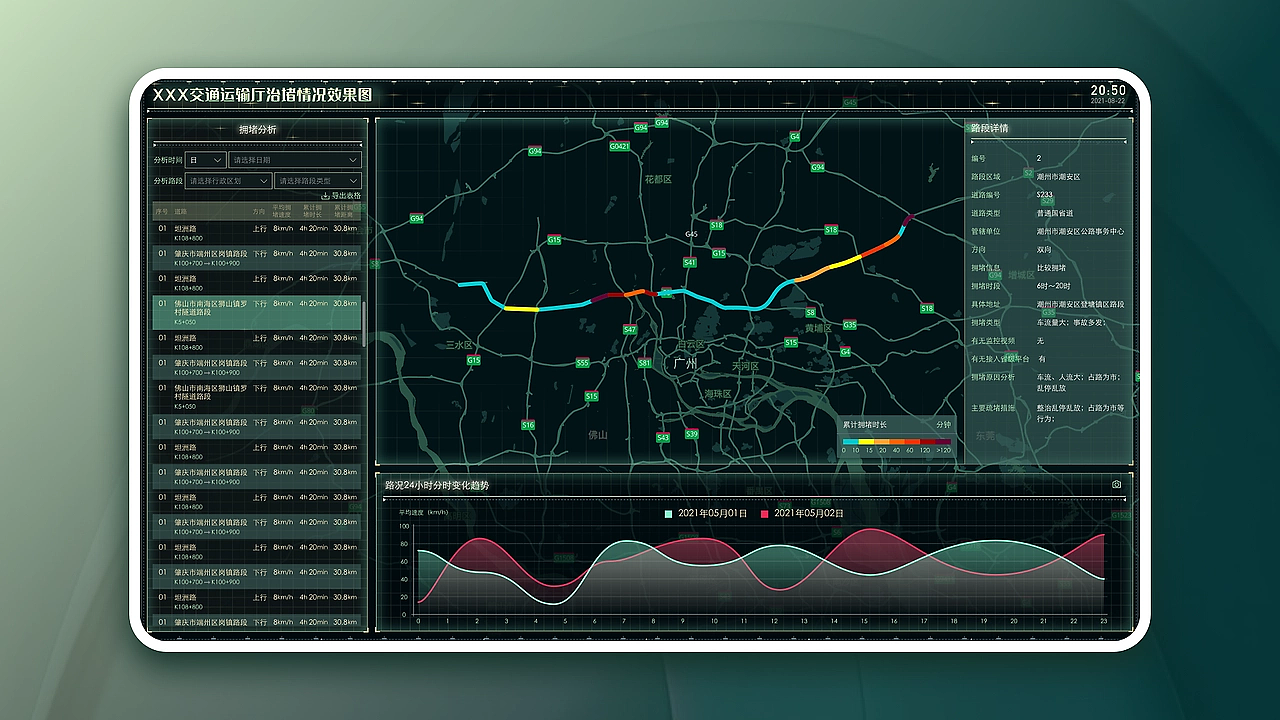Viewport: 1280px width, 720px height.
Task: Click the 序号 column header
Action: point(161,212)
